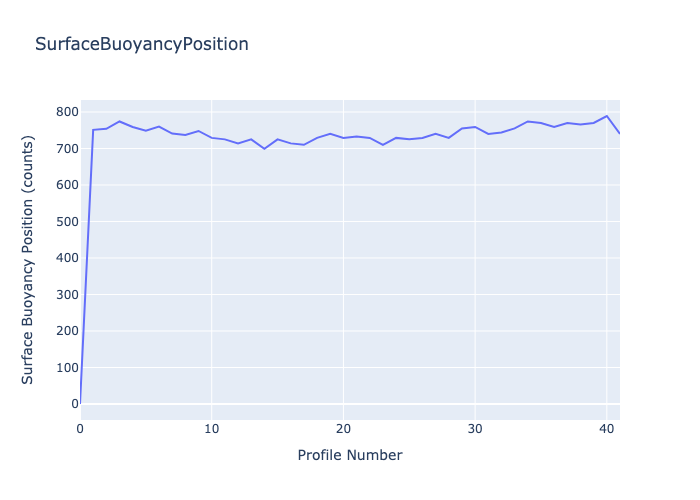Click the SurfaceBuoyancyPosition chart title
This screenshot has width=700, height=500.
click(x=141, y=44)
